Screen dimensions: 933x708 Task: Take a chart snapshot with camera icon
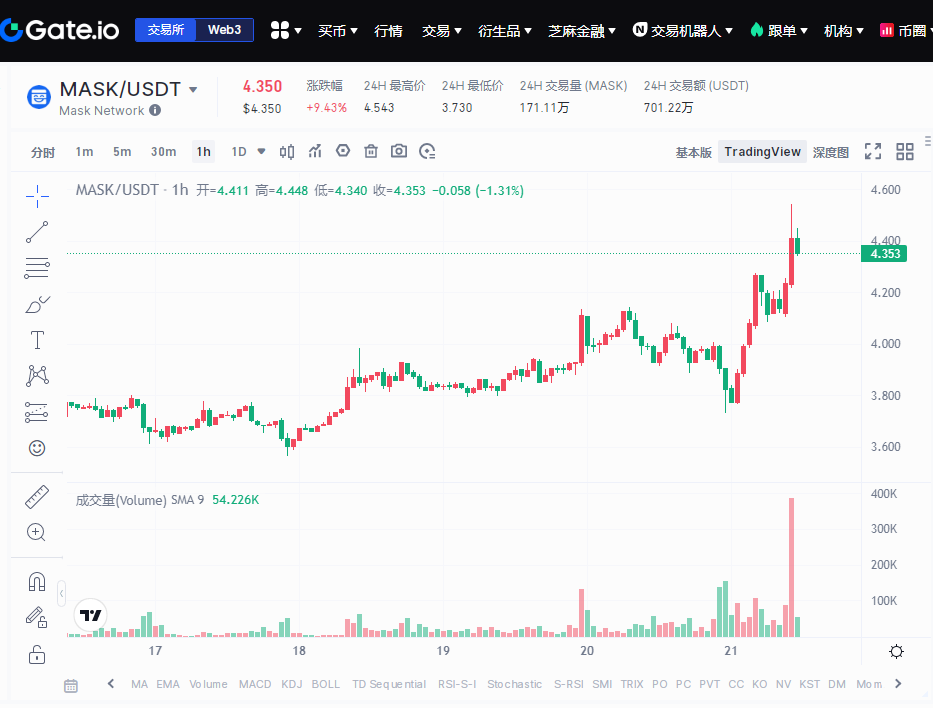coord(399,151)
